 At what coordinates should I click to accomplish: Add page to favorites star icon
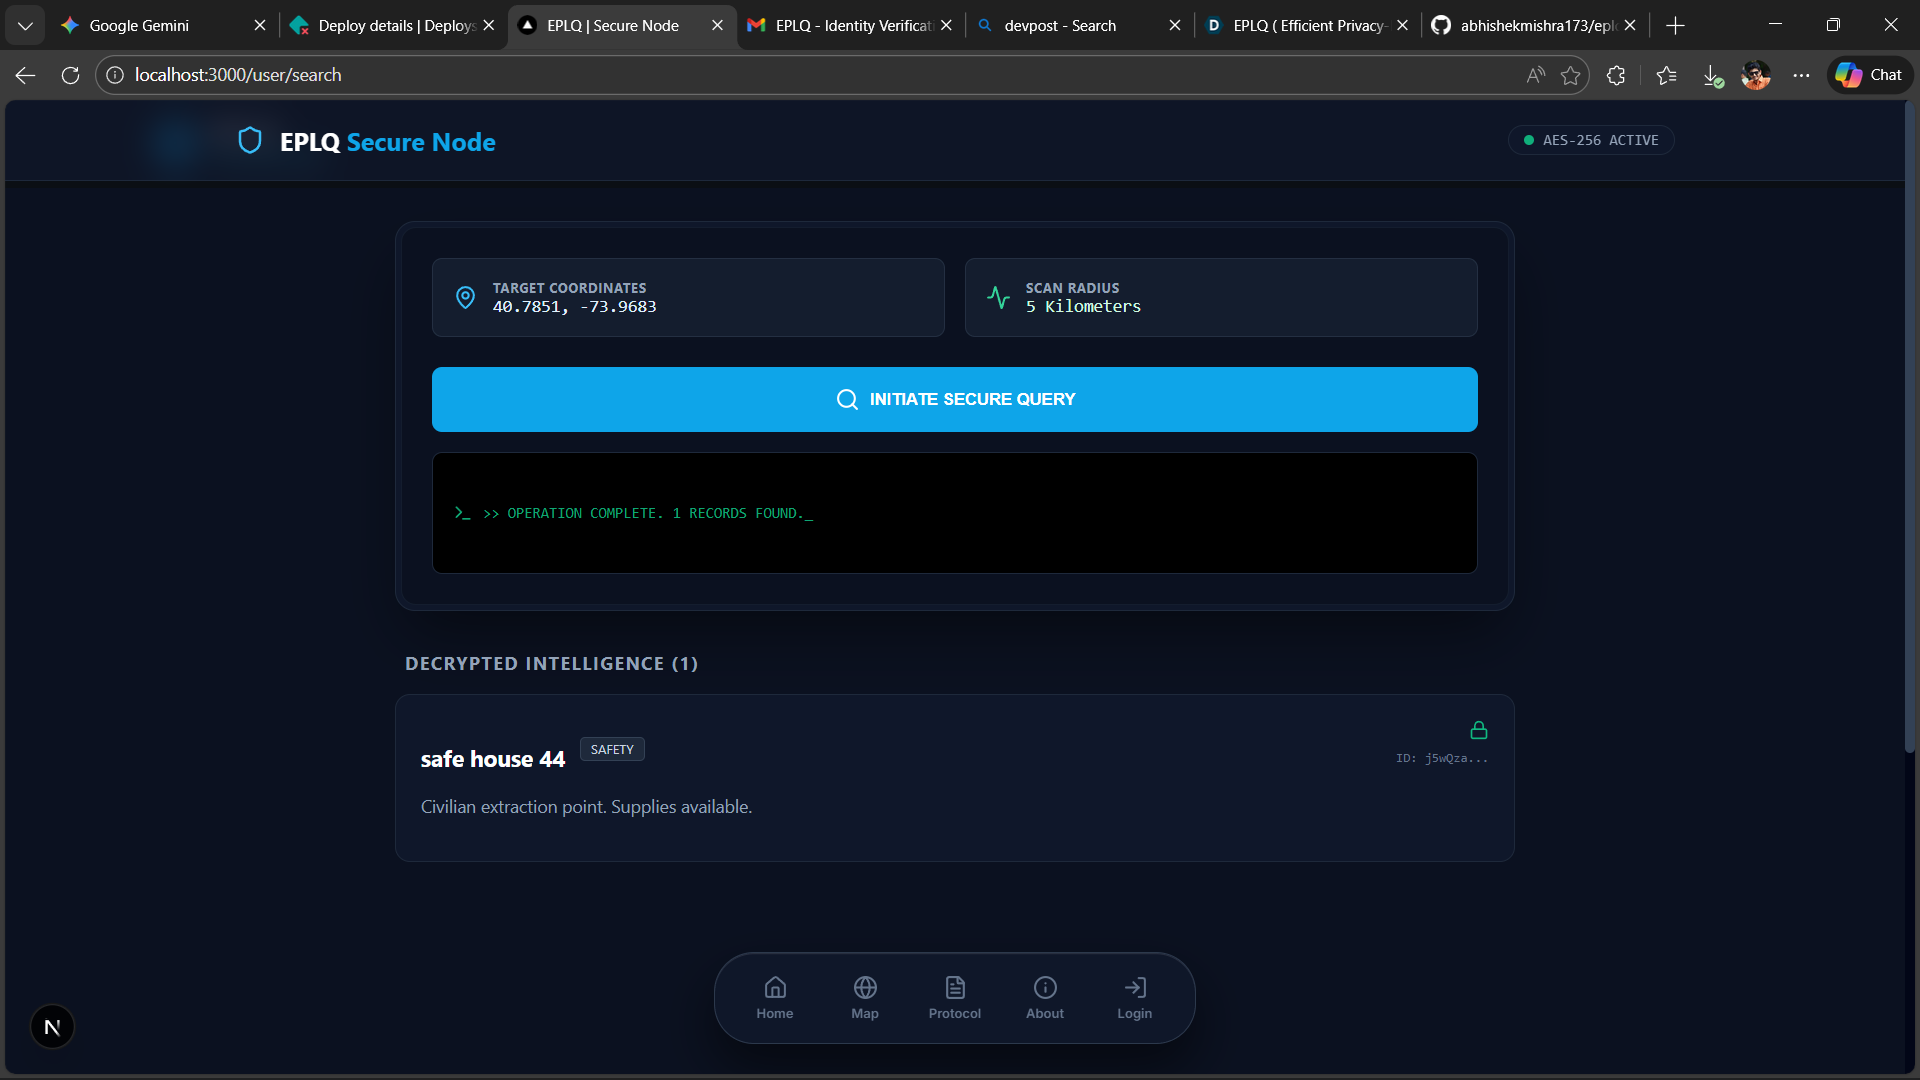1570,75
